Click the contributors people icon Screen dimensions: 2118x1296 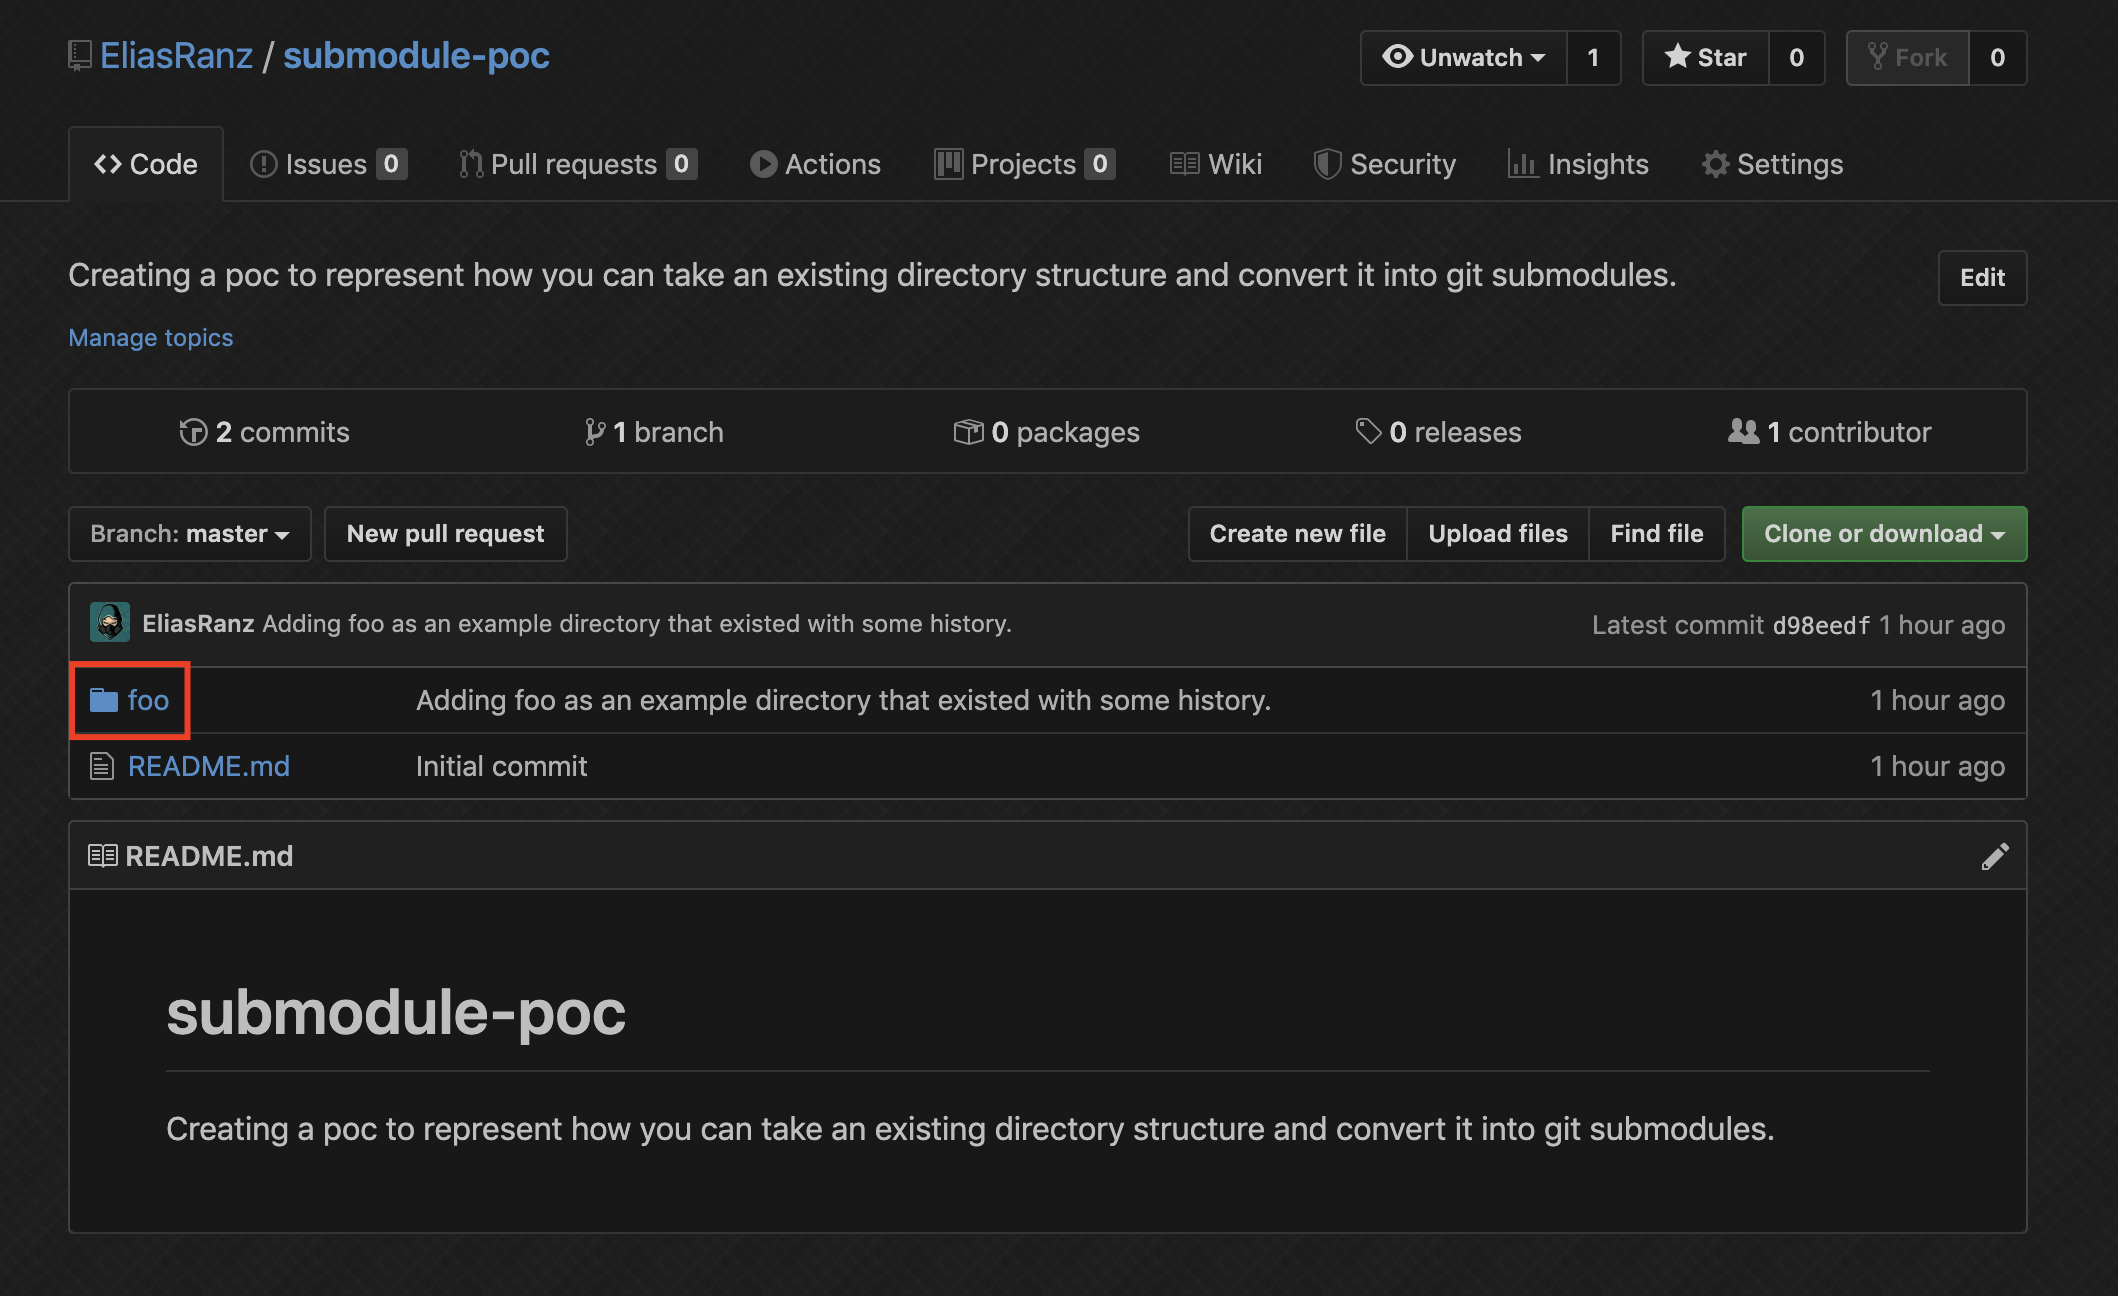pos(1743,431)
